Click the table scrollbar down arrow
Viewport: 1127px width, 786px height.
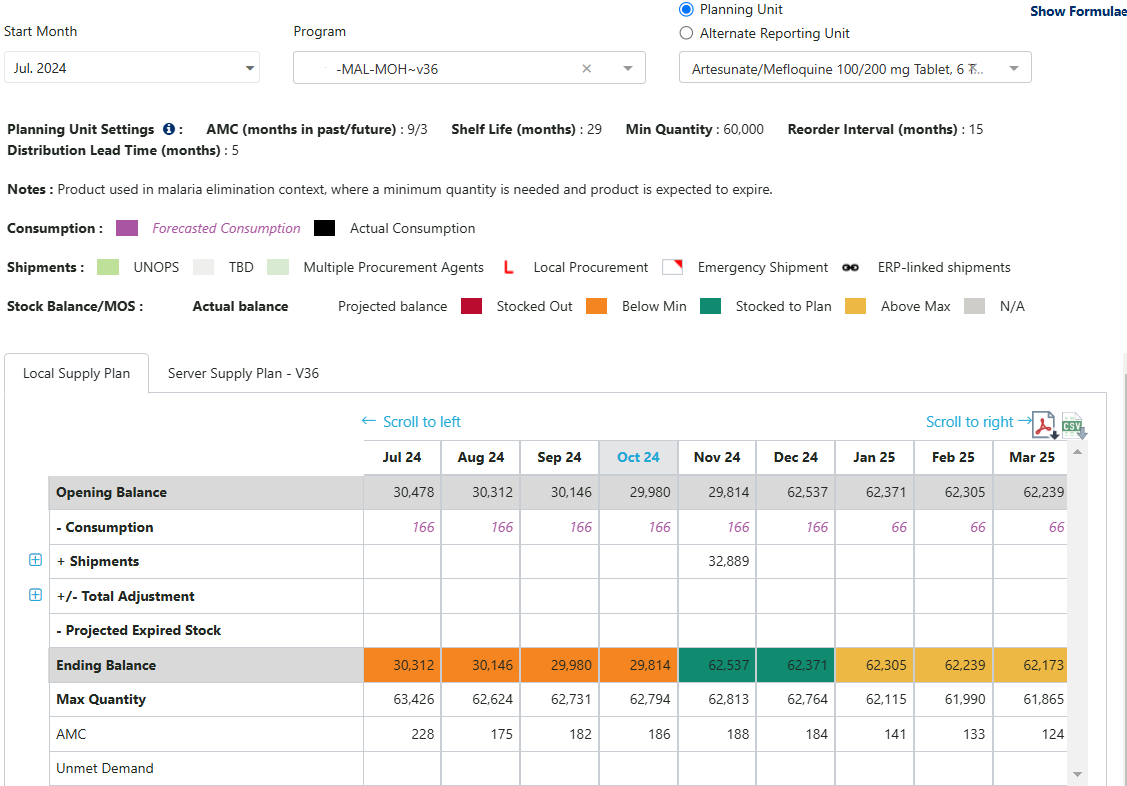1077,774
